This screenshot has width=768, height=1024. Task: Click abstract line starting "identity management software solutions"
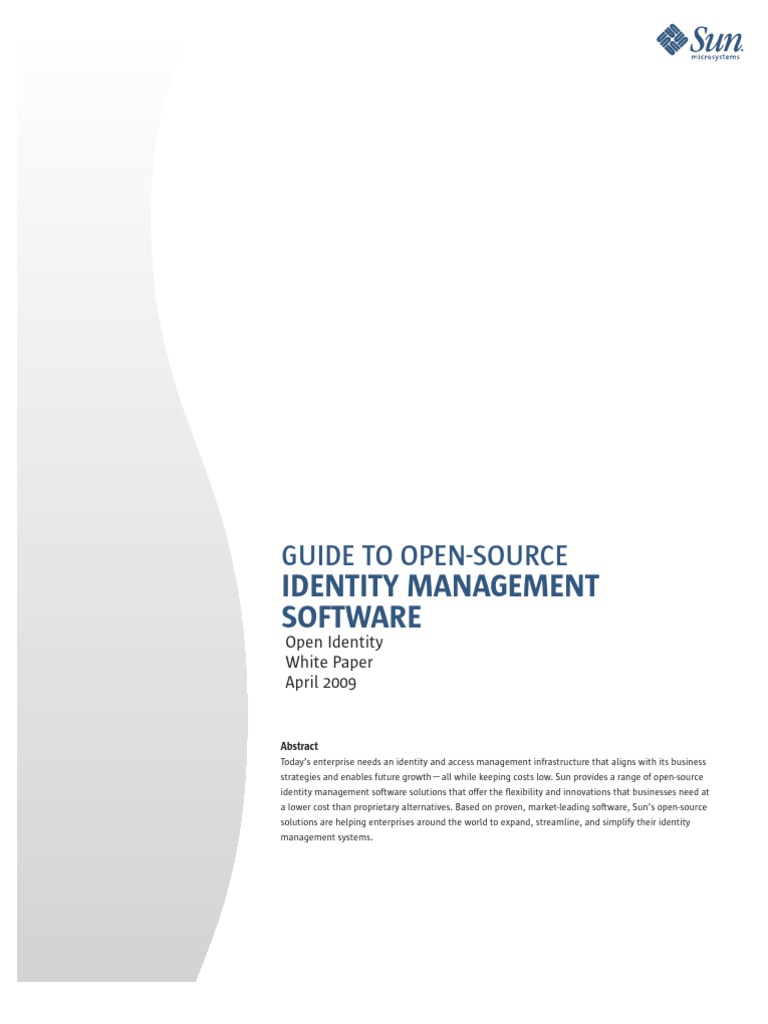[494, 792]
